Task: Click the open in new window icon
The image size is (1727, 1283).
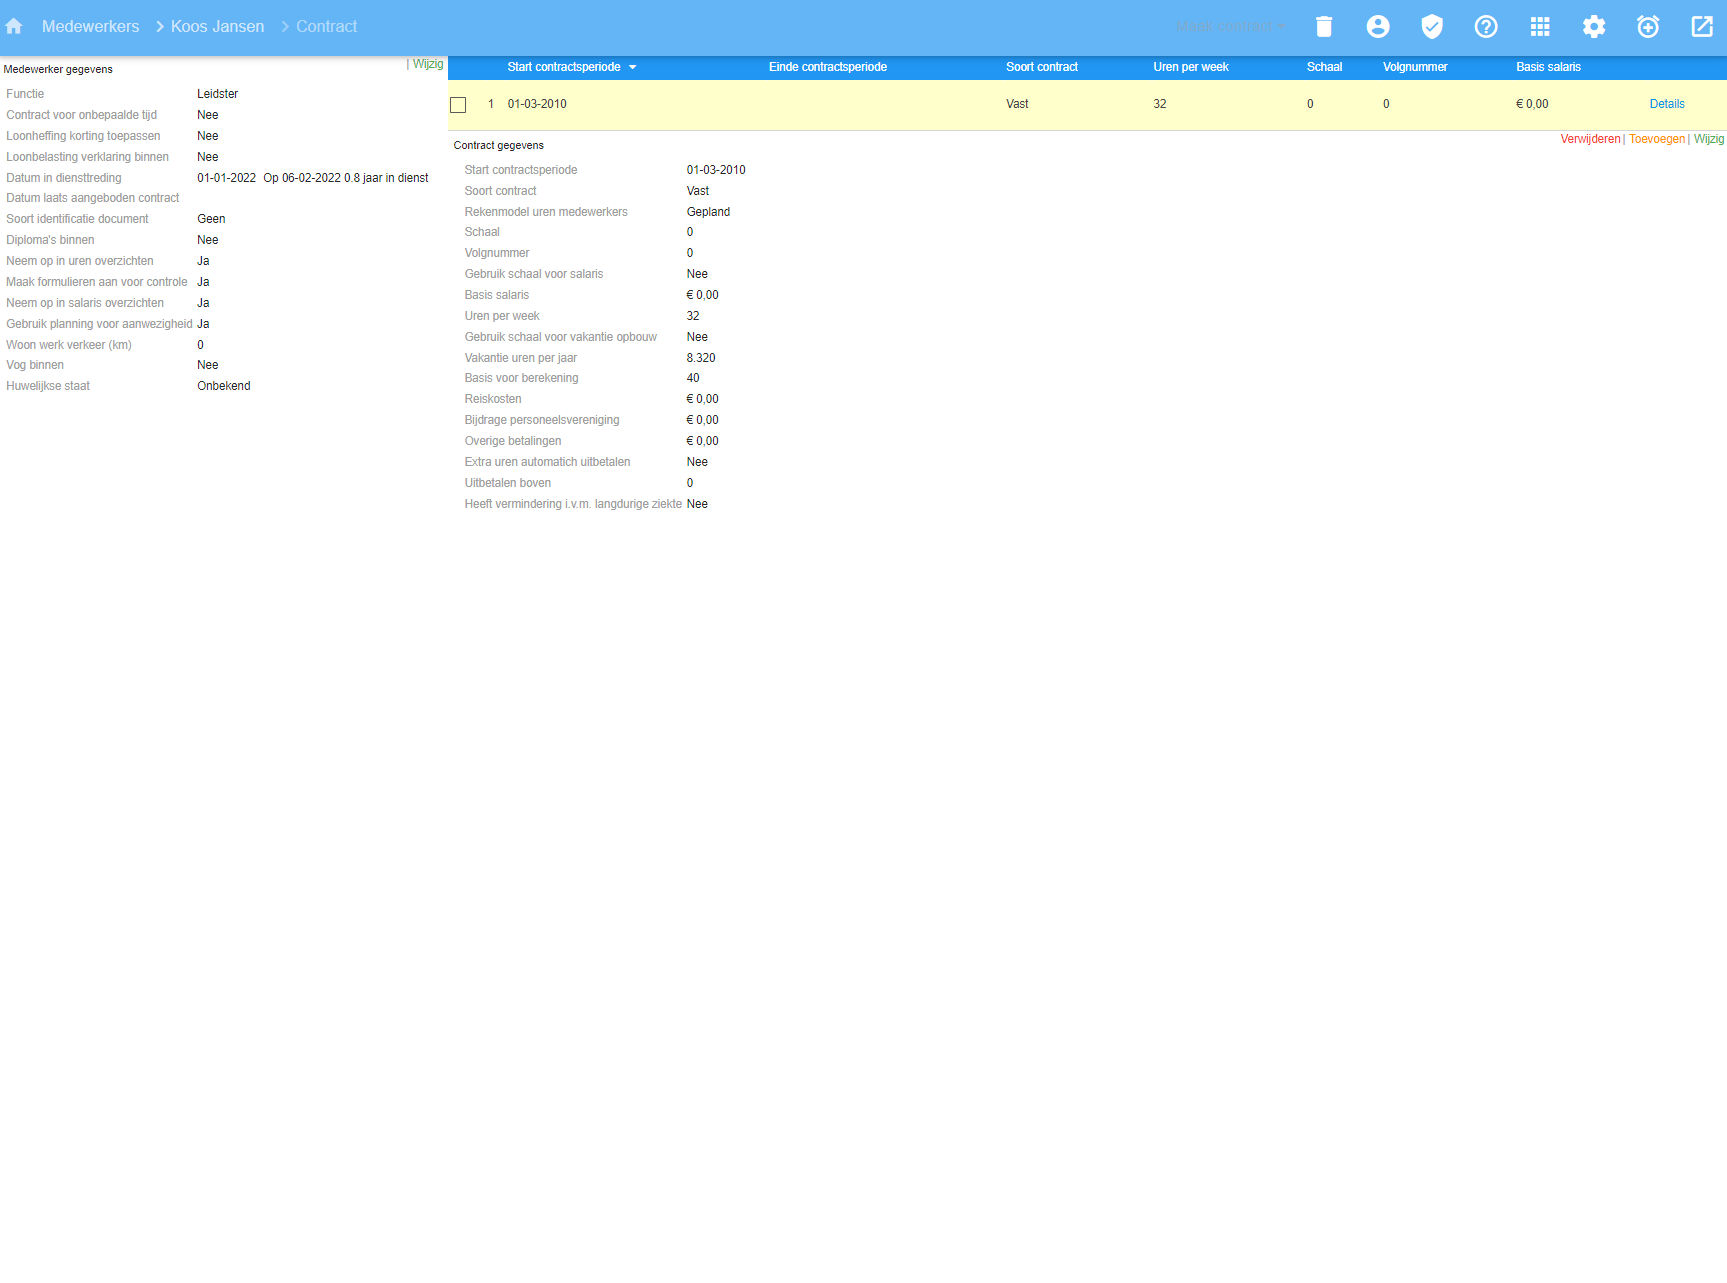Action: [1701, 27]
